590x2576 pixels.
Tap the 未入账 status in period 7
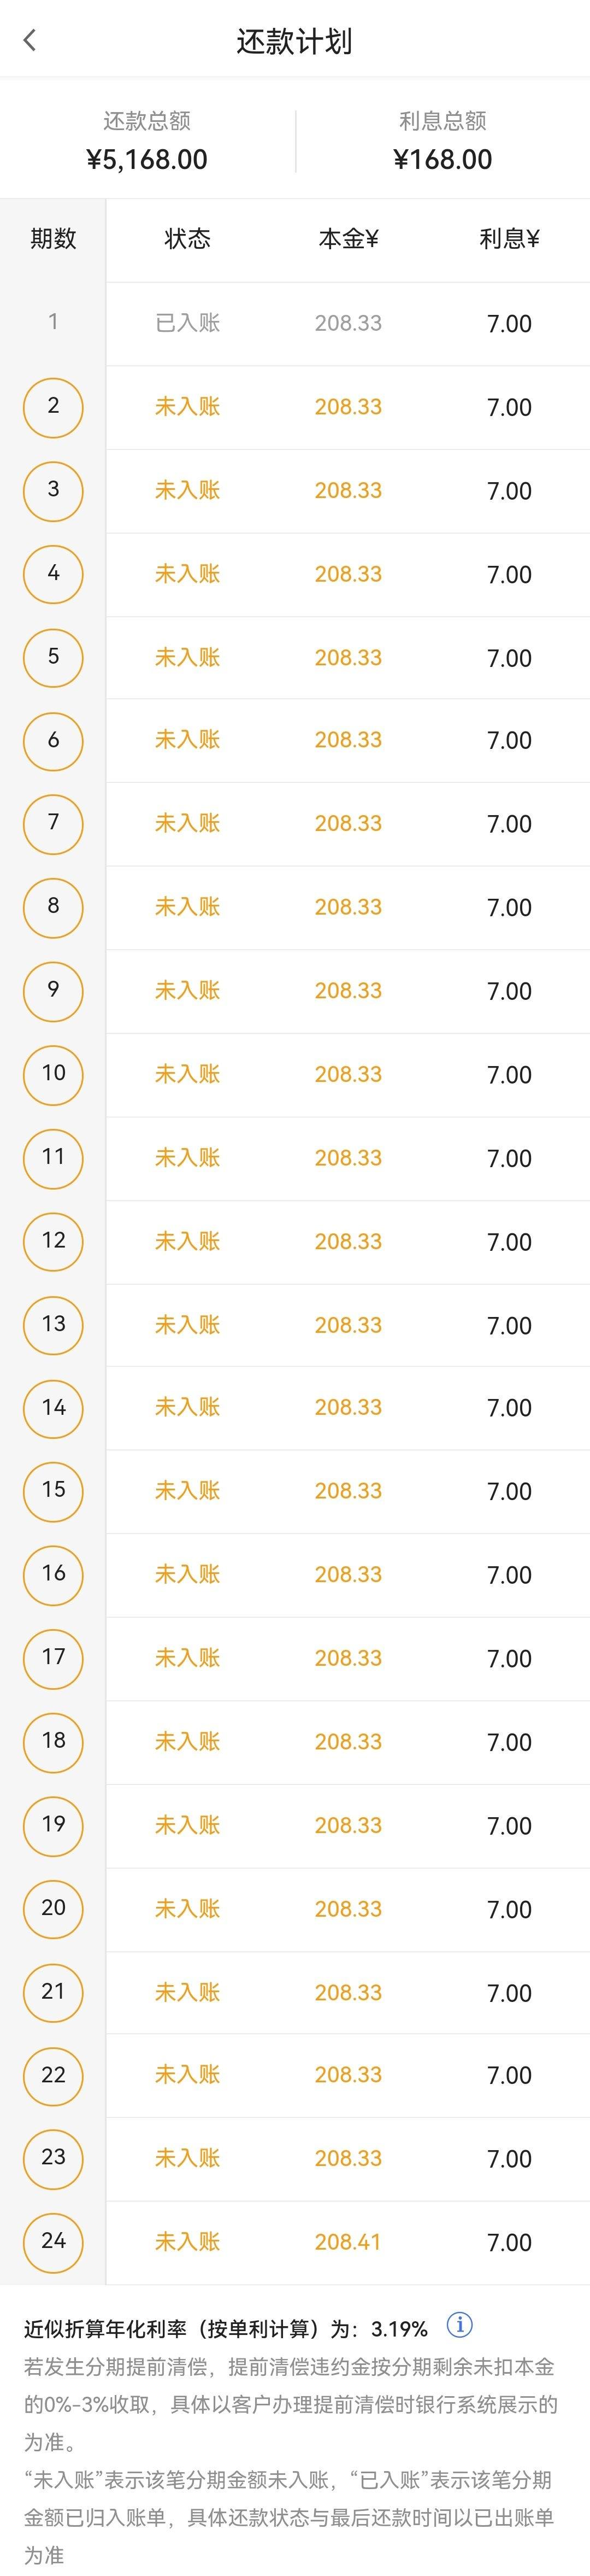(187, 824)
